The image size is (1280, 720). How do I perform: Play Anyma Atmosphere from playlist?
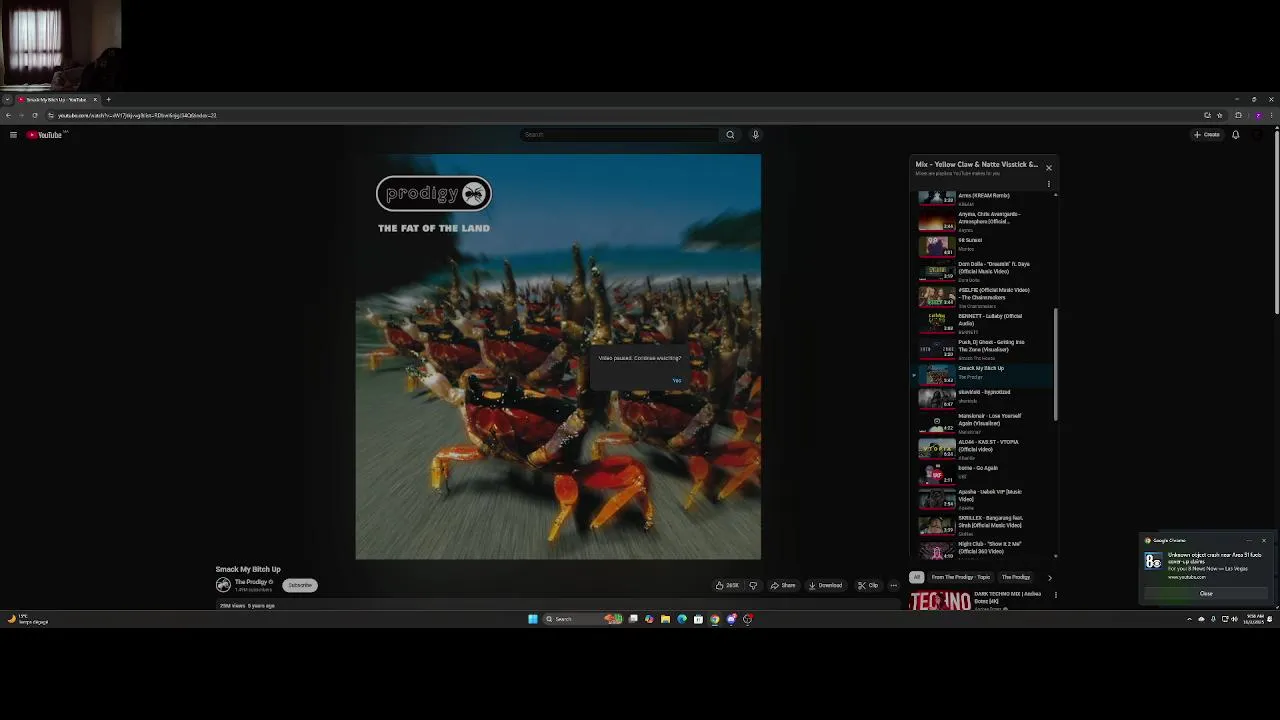[985, 221]
